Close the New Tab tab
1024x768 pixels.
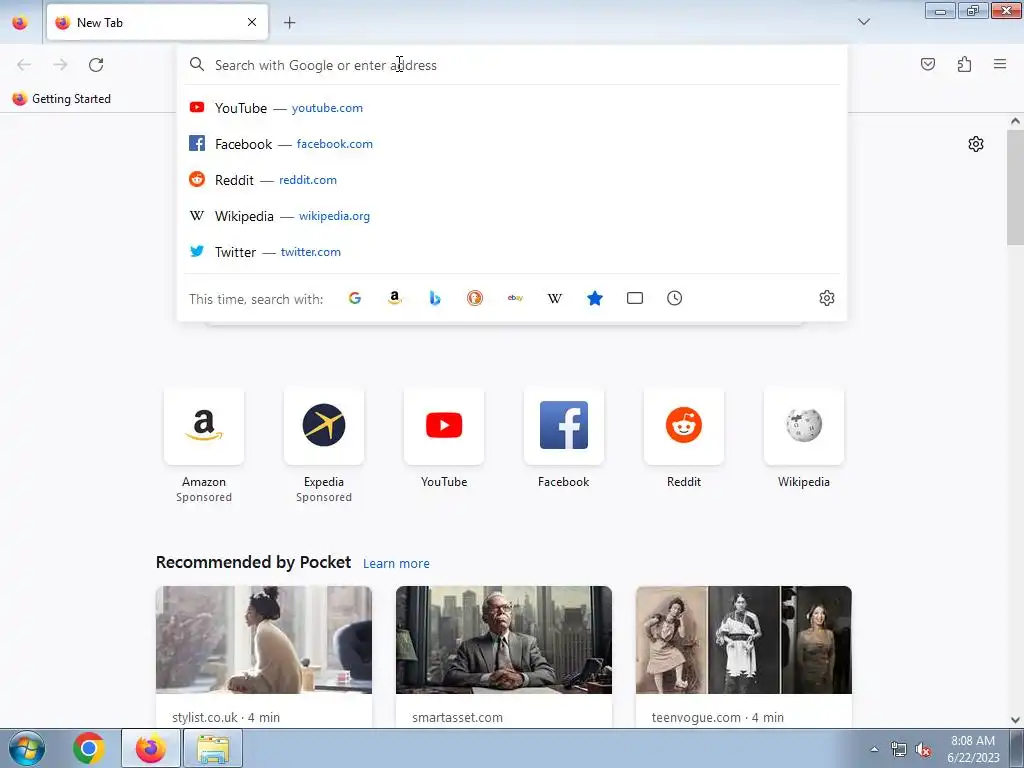(252, 22)
